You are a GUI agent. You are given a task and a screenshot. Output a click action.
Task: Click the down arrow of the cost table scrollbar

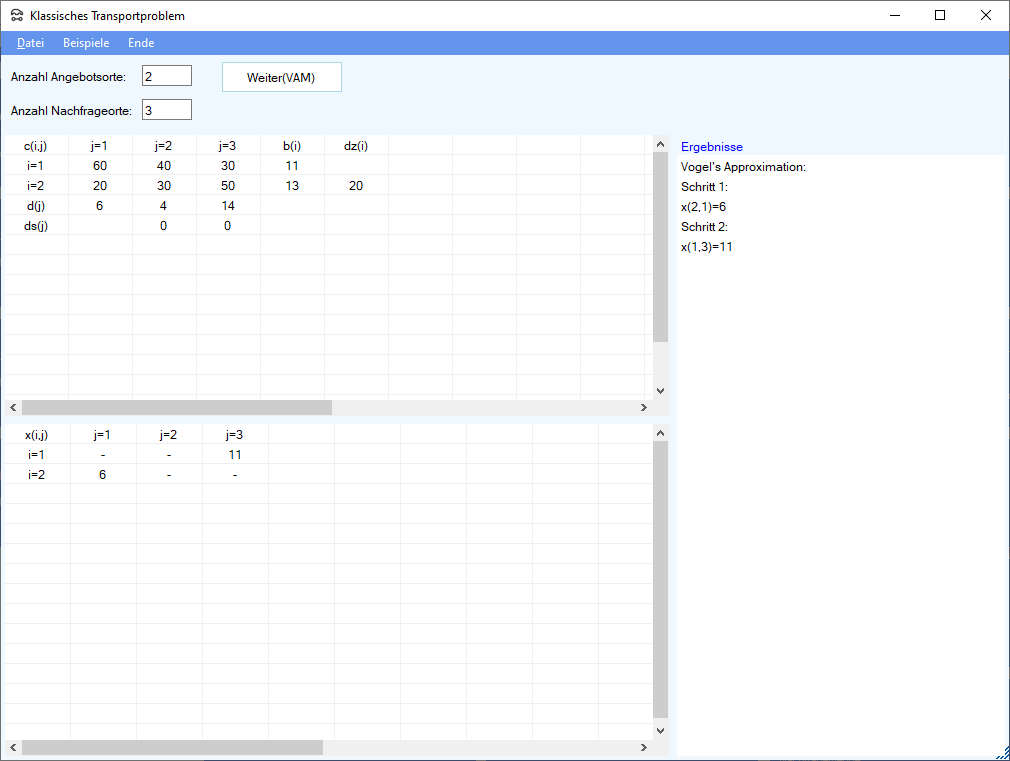660,391
